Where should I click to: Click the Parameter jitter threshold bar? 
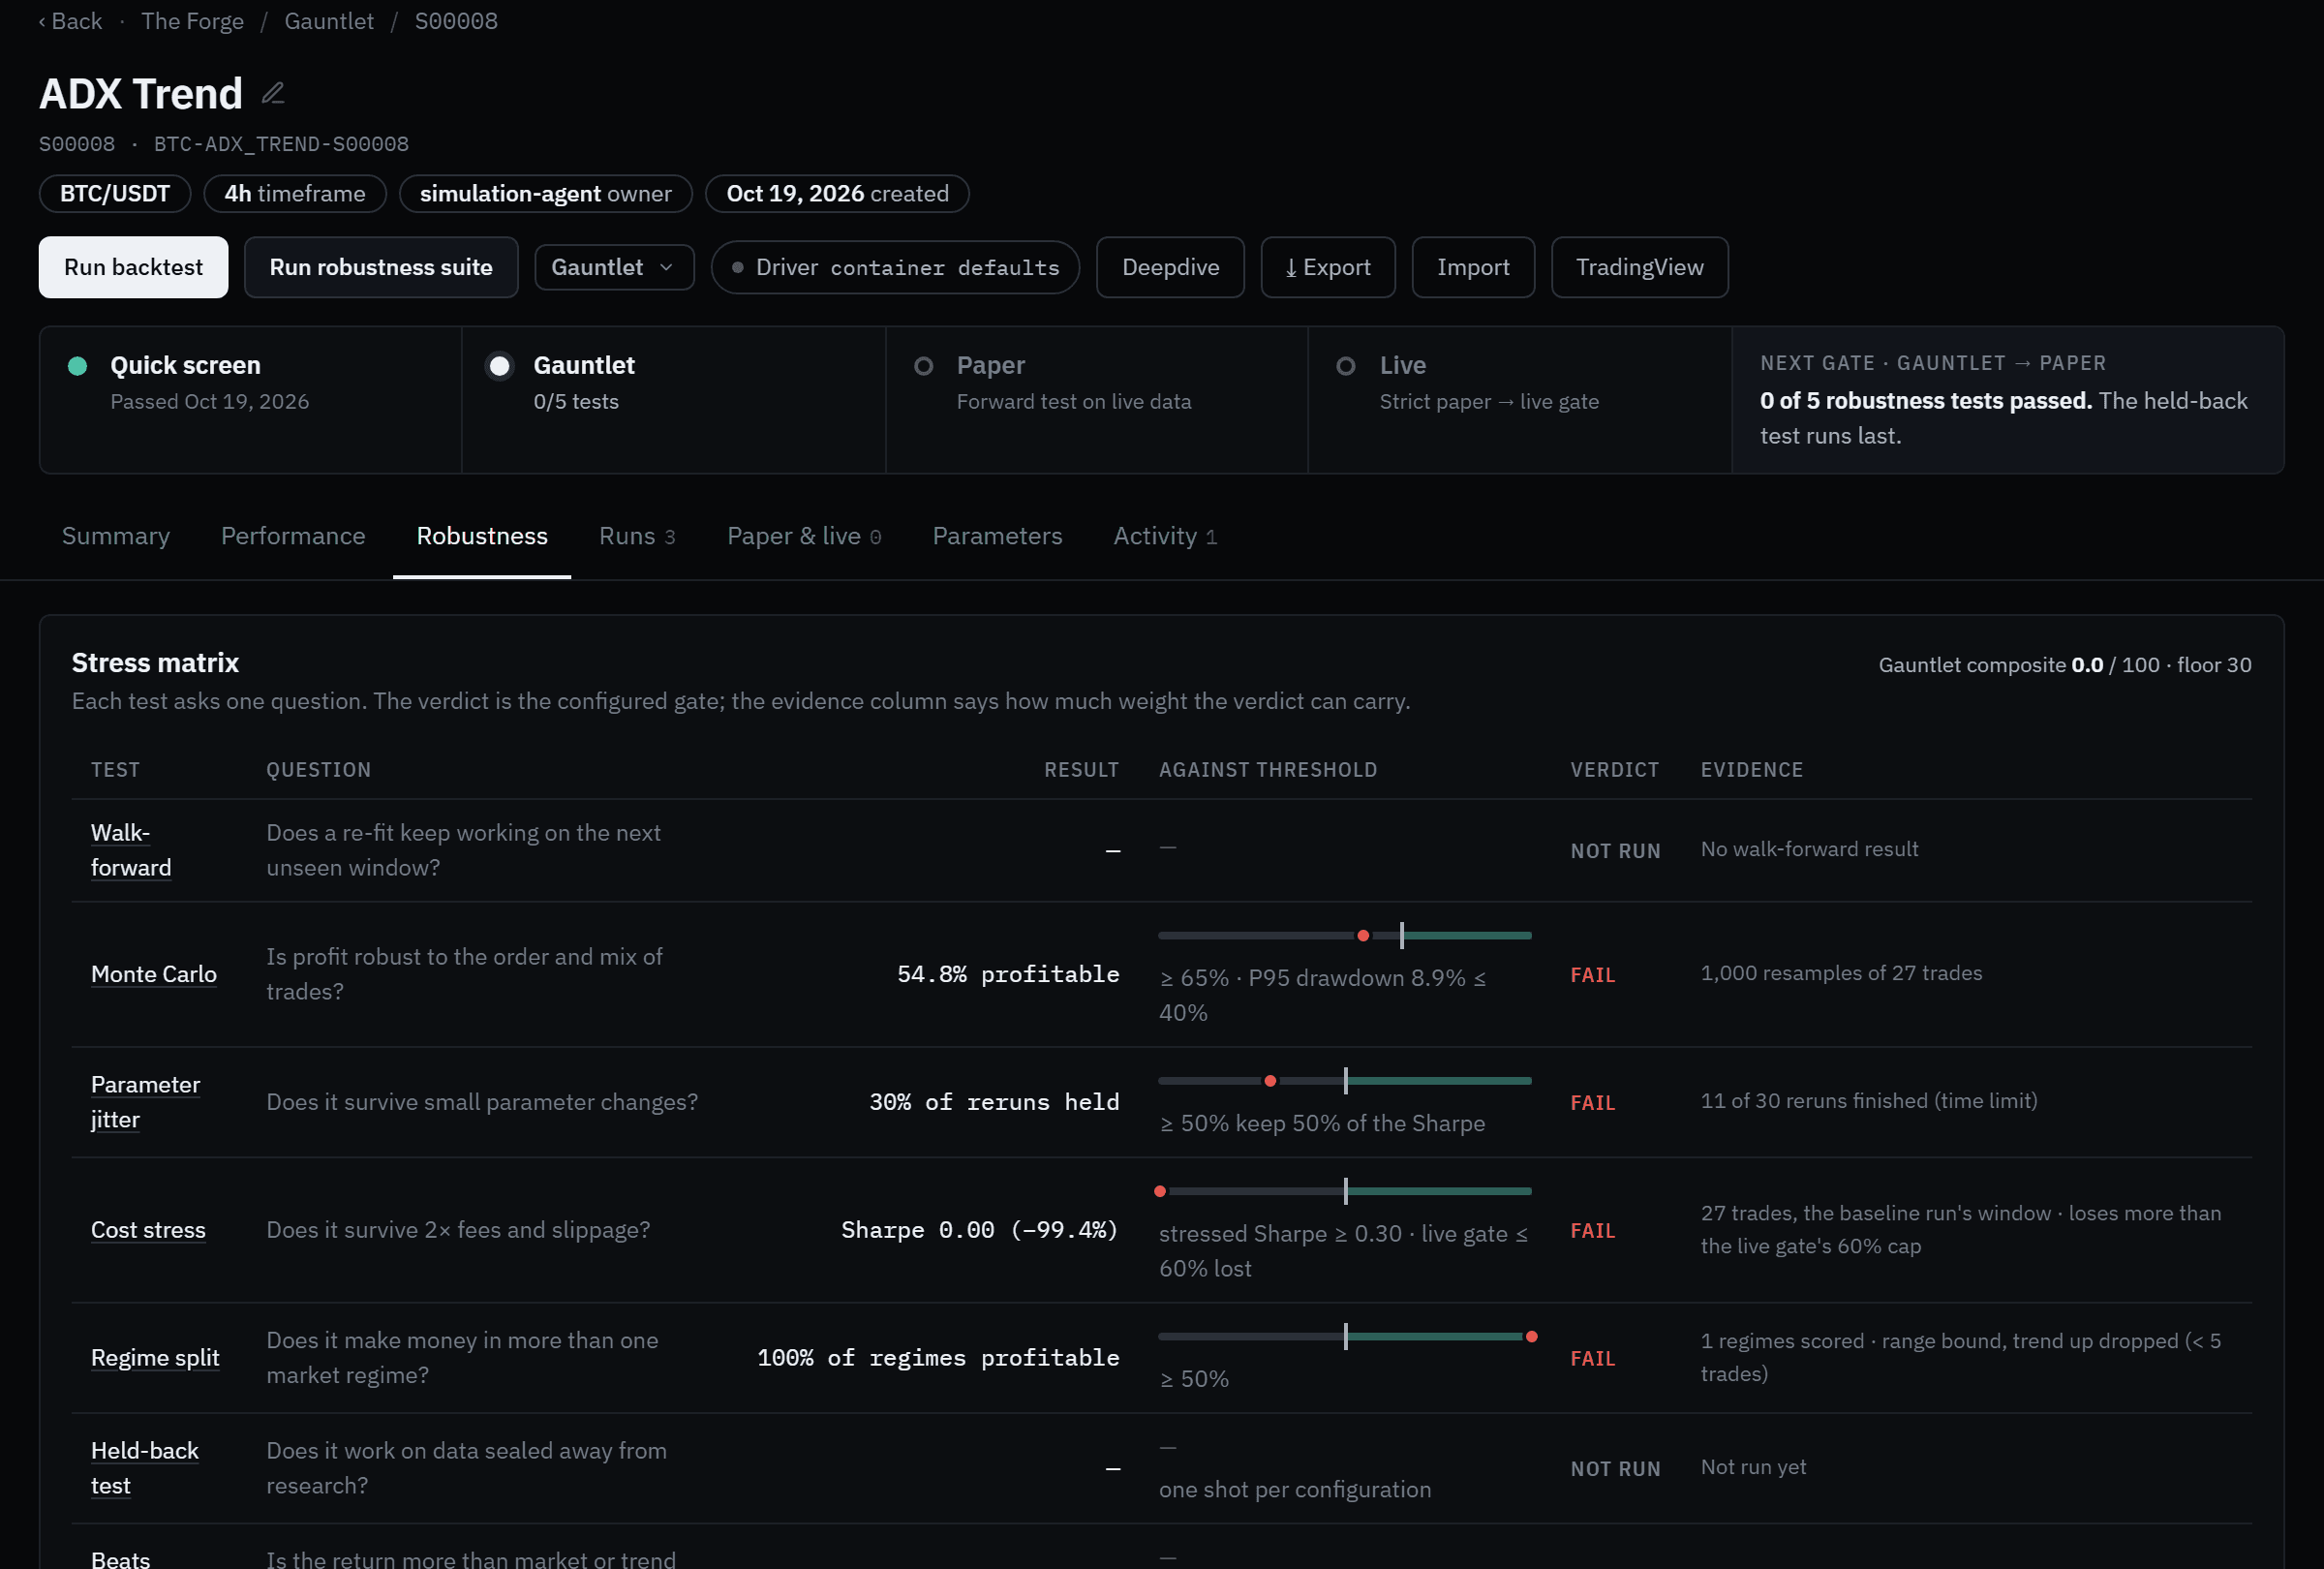pos(1345,1081)
